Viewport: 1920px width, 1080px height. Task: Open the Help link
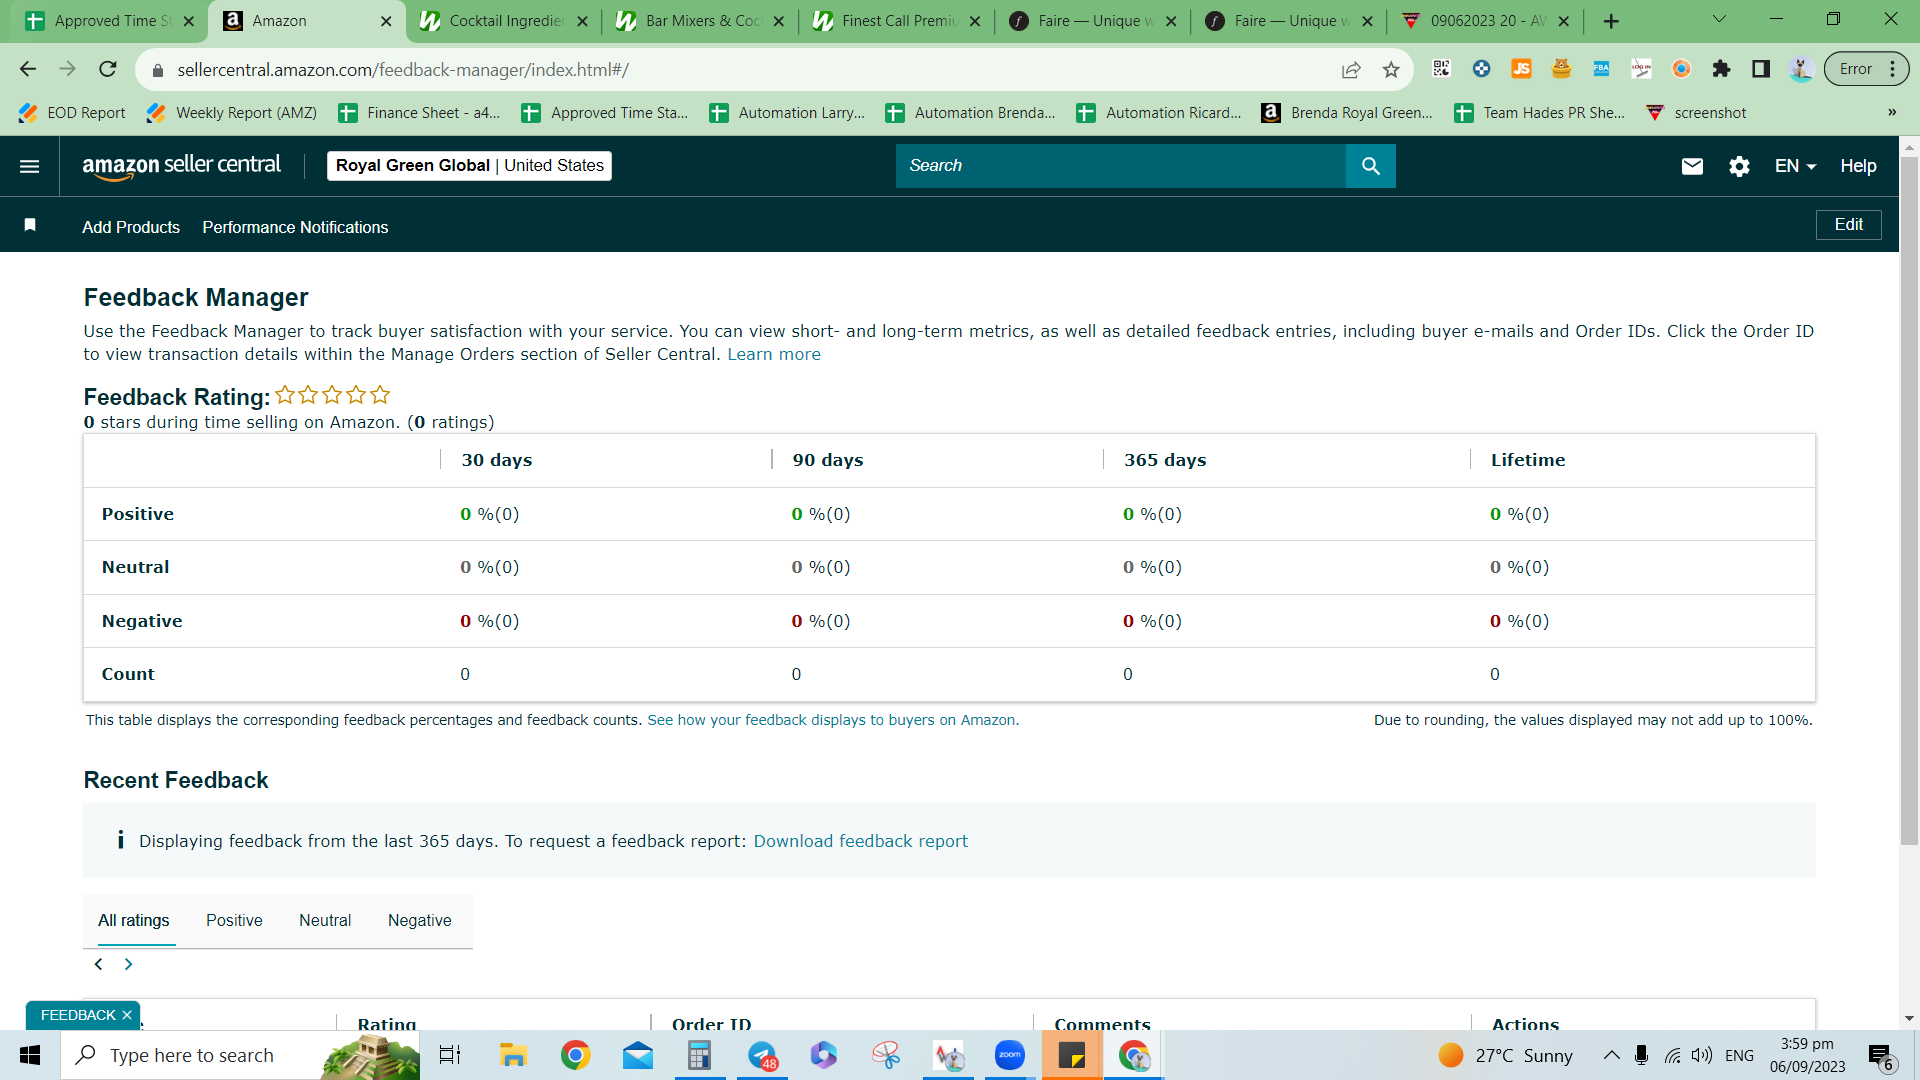point(1858,166)
